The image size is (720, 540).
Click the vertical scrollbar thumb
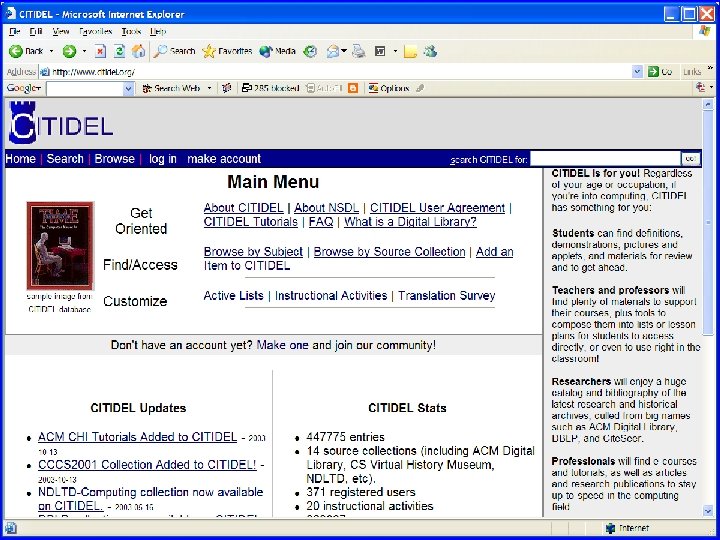[x=708, y=223]
